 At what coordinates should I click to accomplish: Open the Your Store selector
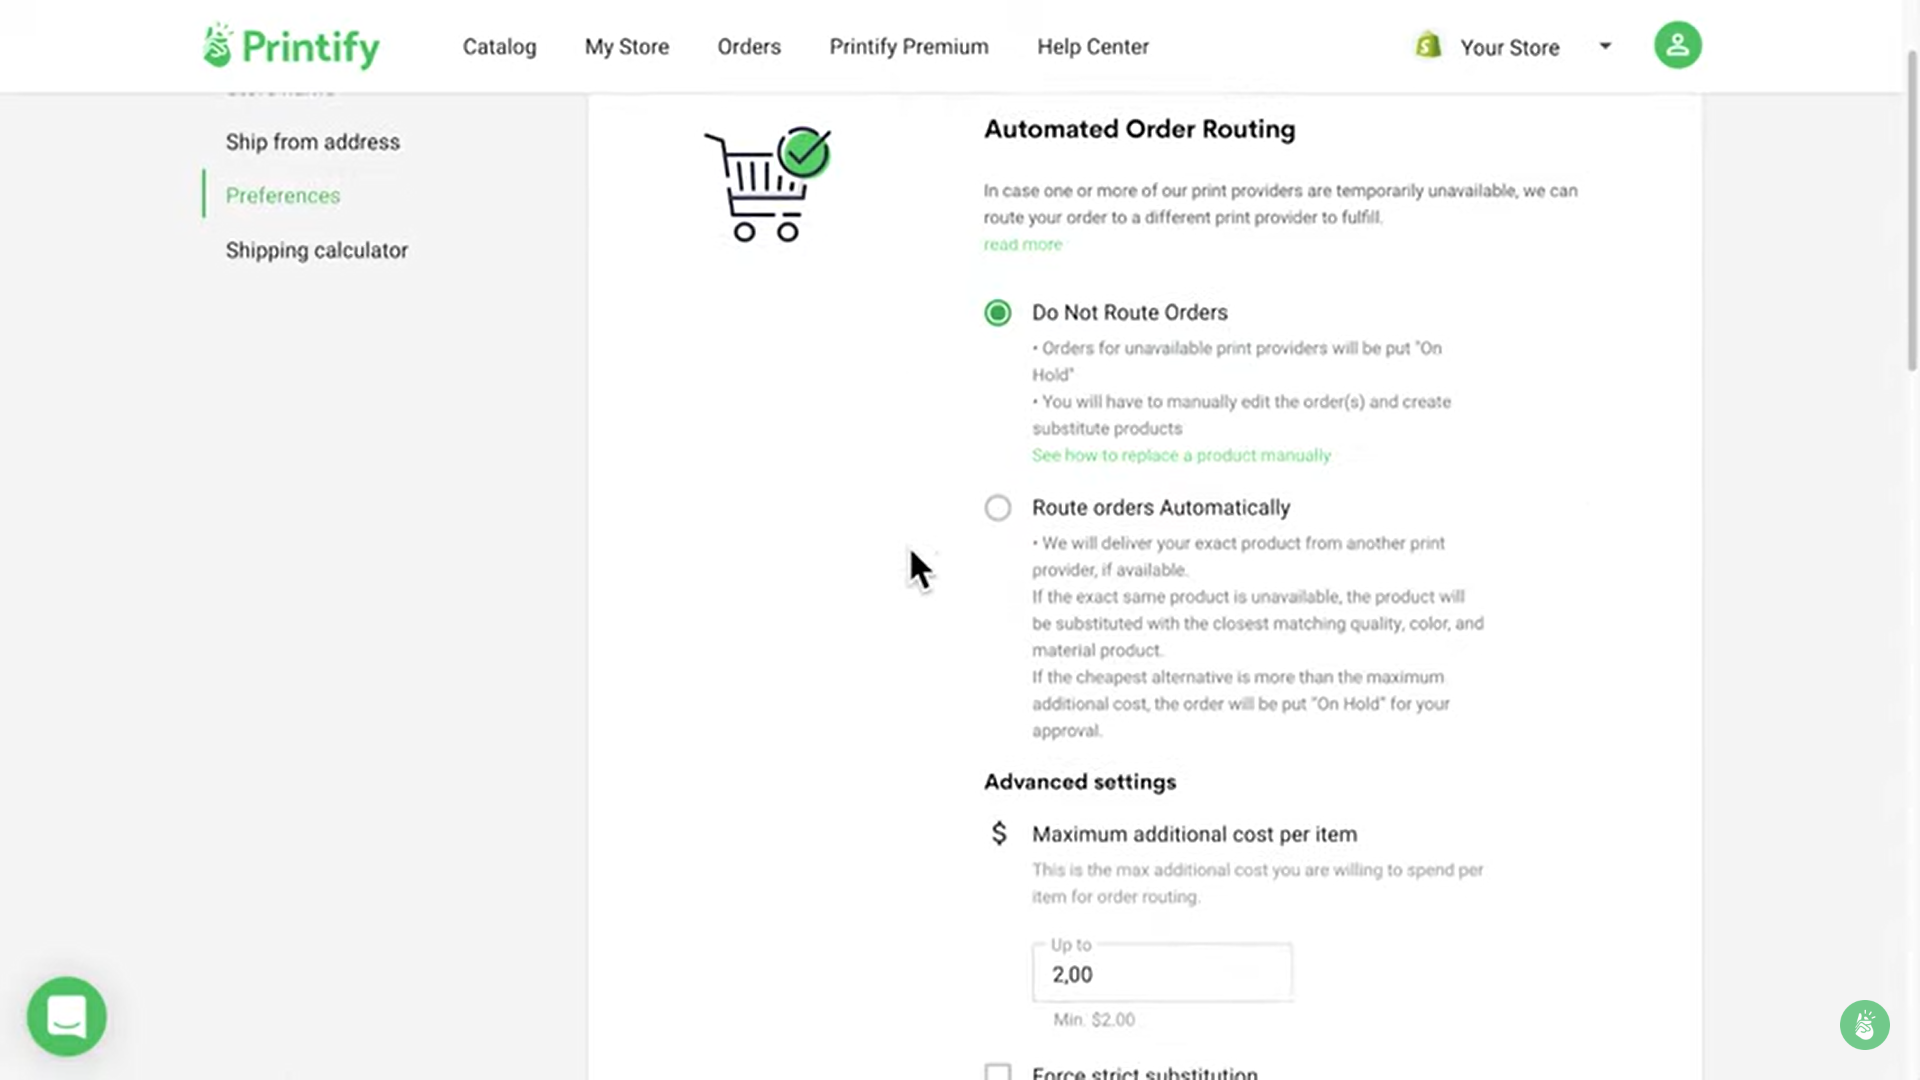tap(1509, 48)
